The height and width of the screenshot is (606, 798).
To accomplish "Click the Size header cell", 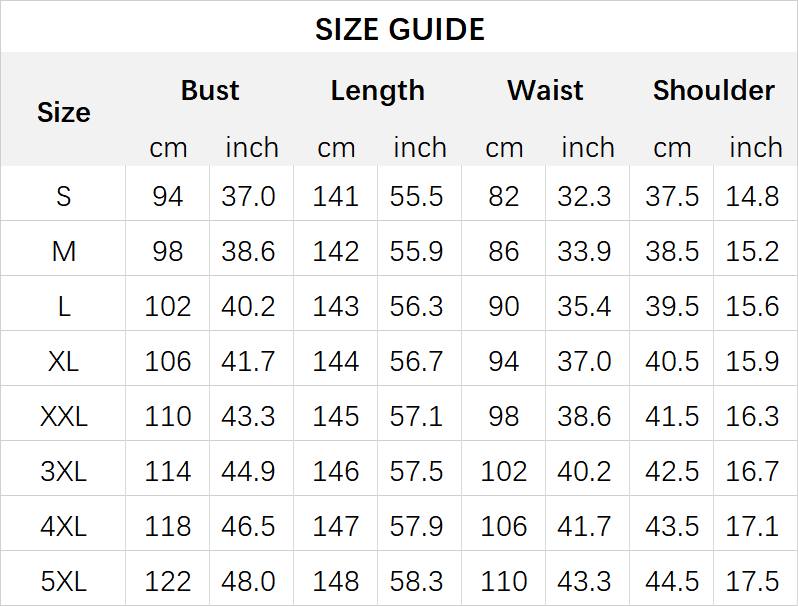I will (x=63, y=112).
